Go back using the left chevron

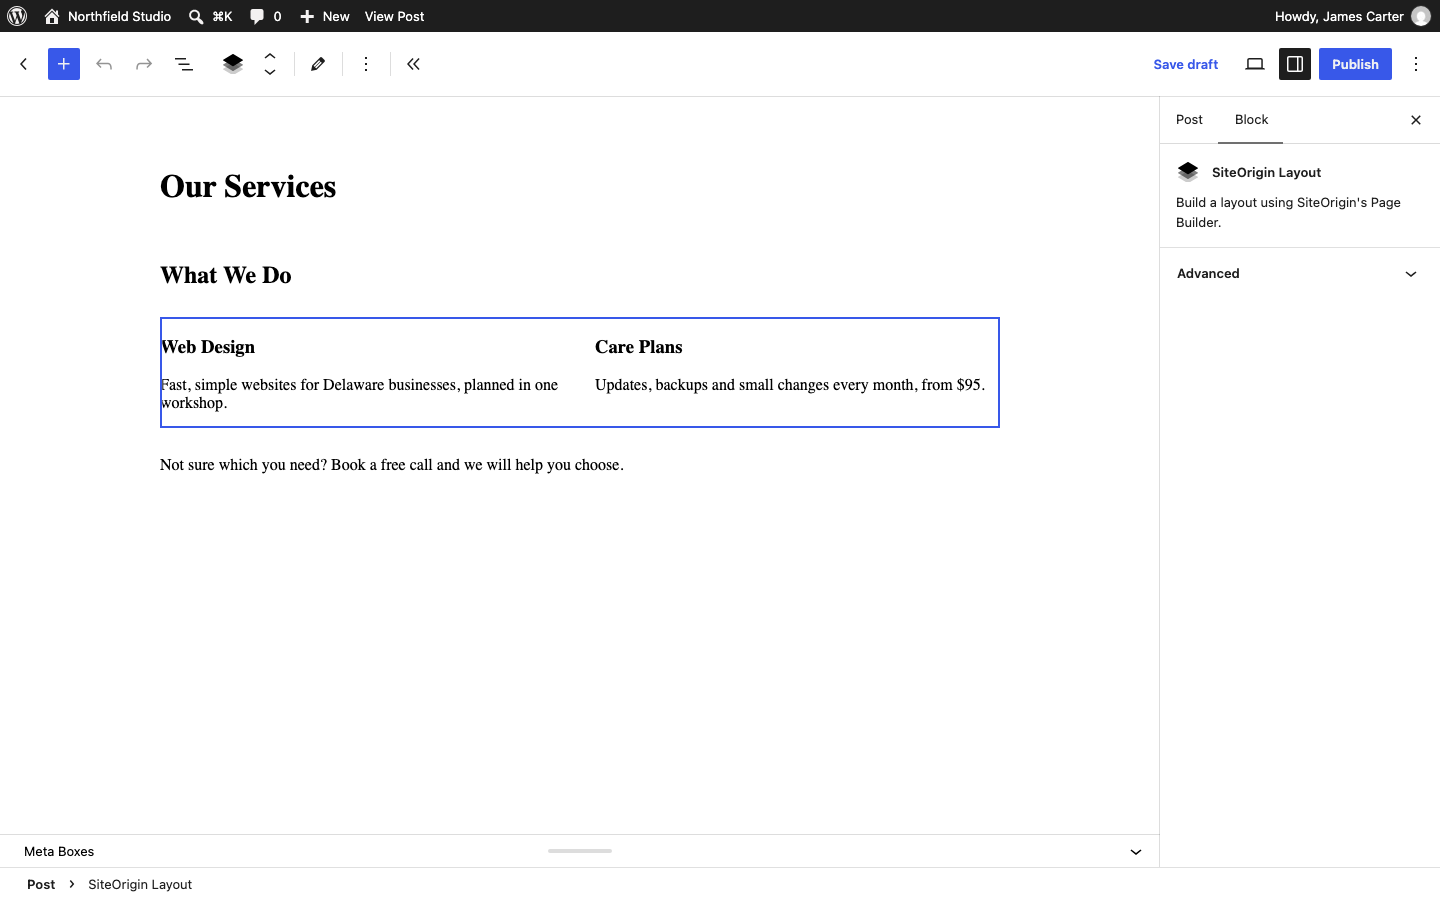pyautogui.click(x=24, y=64)
